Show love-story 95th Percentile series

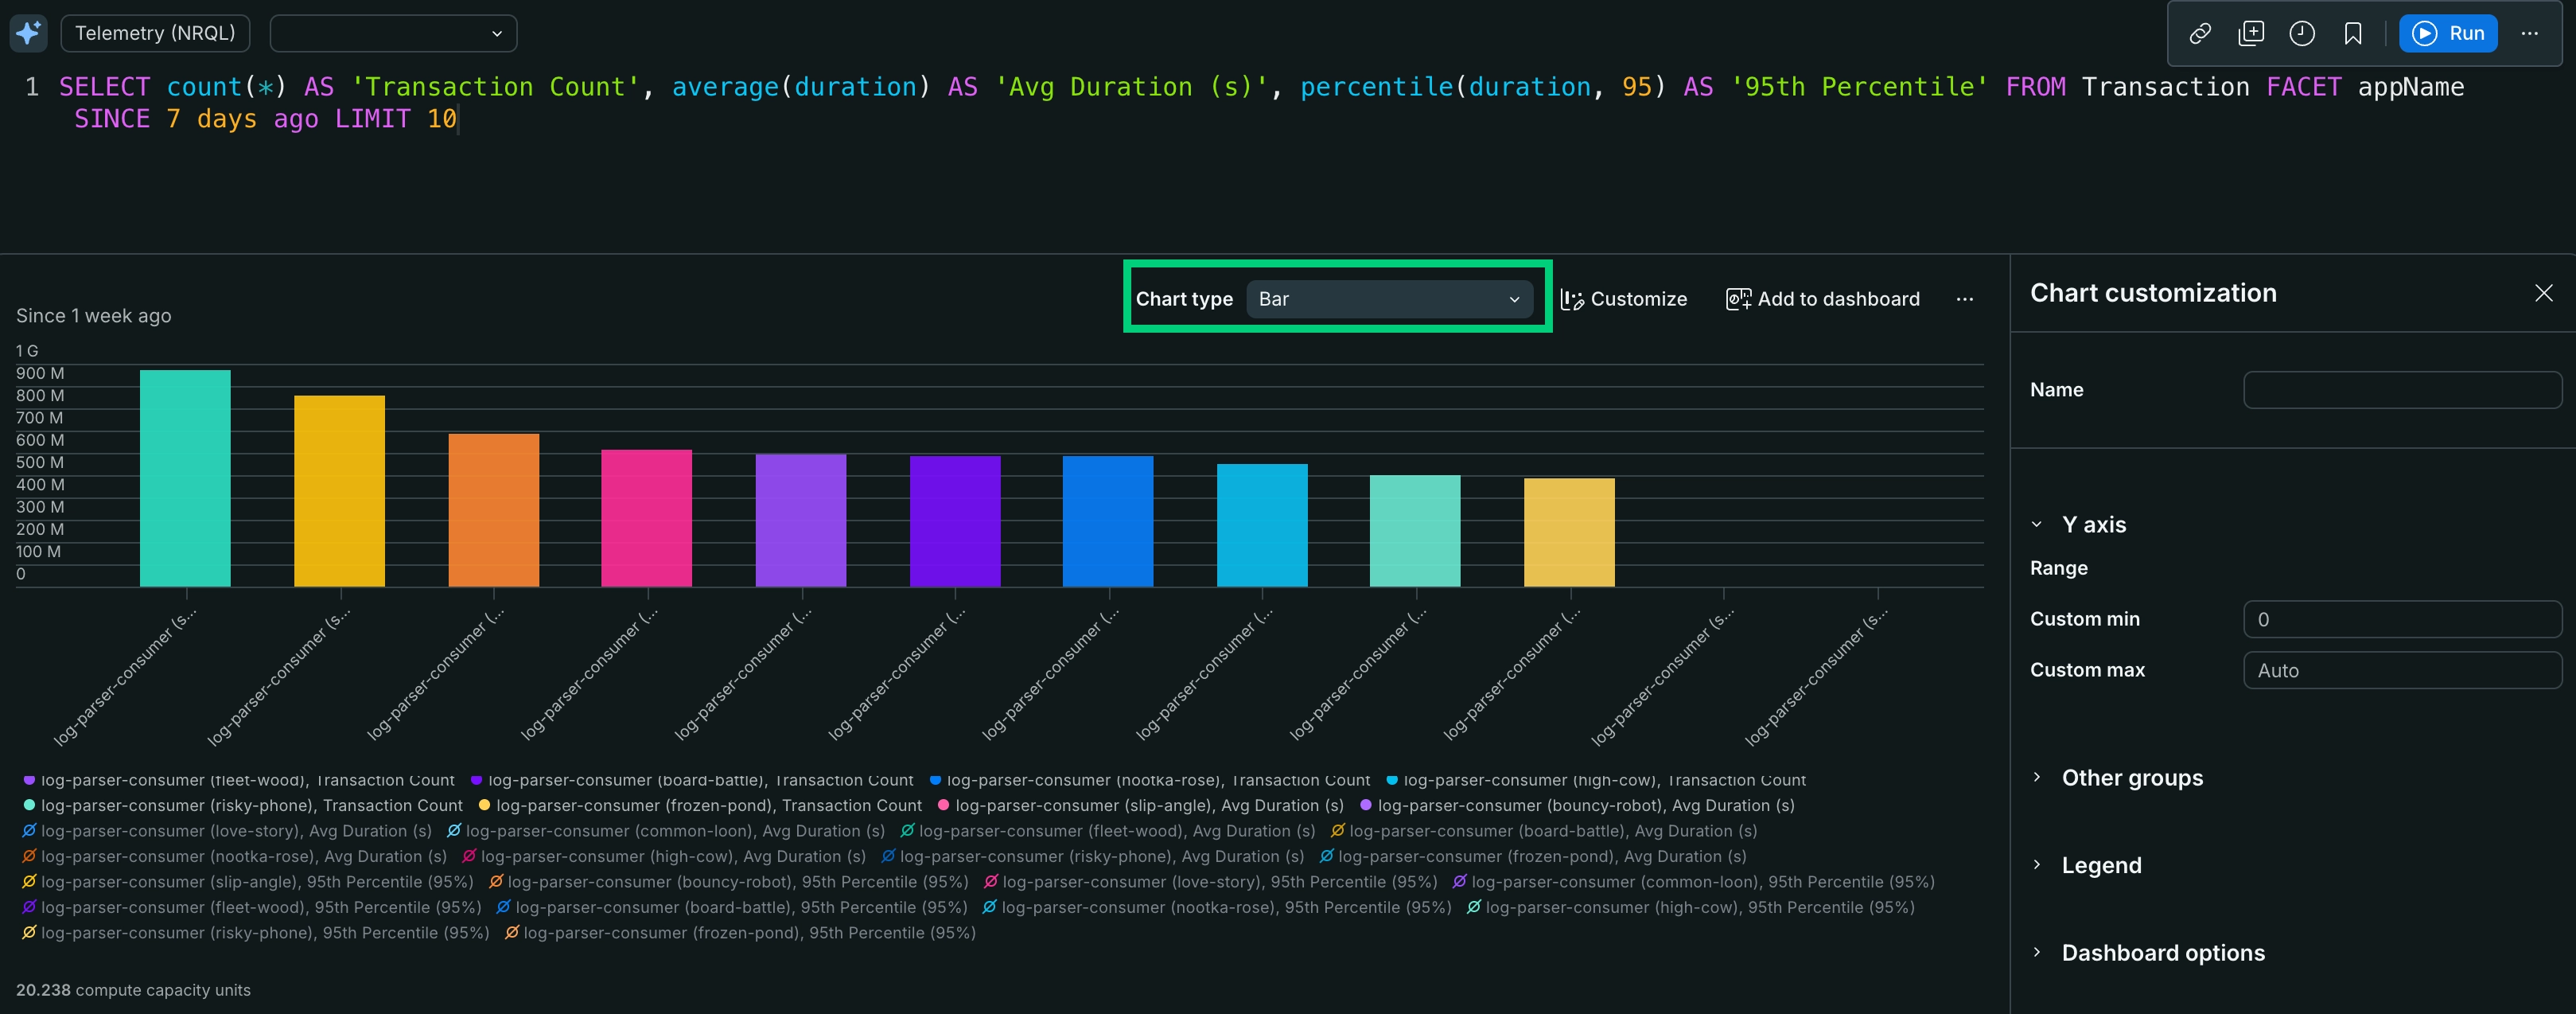(x=1211, y=882)
